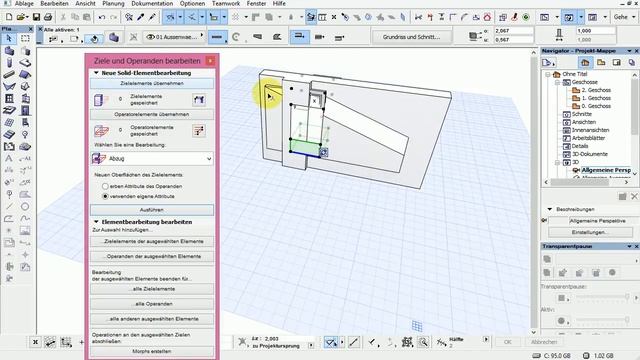
Task: Click the zoom magnifier icon in bottom bar
Action: pos(423,342)
